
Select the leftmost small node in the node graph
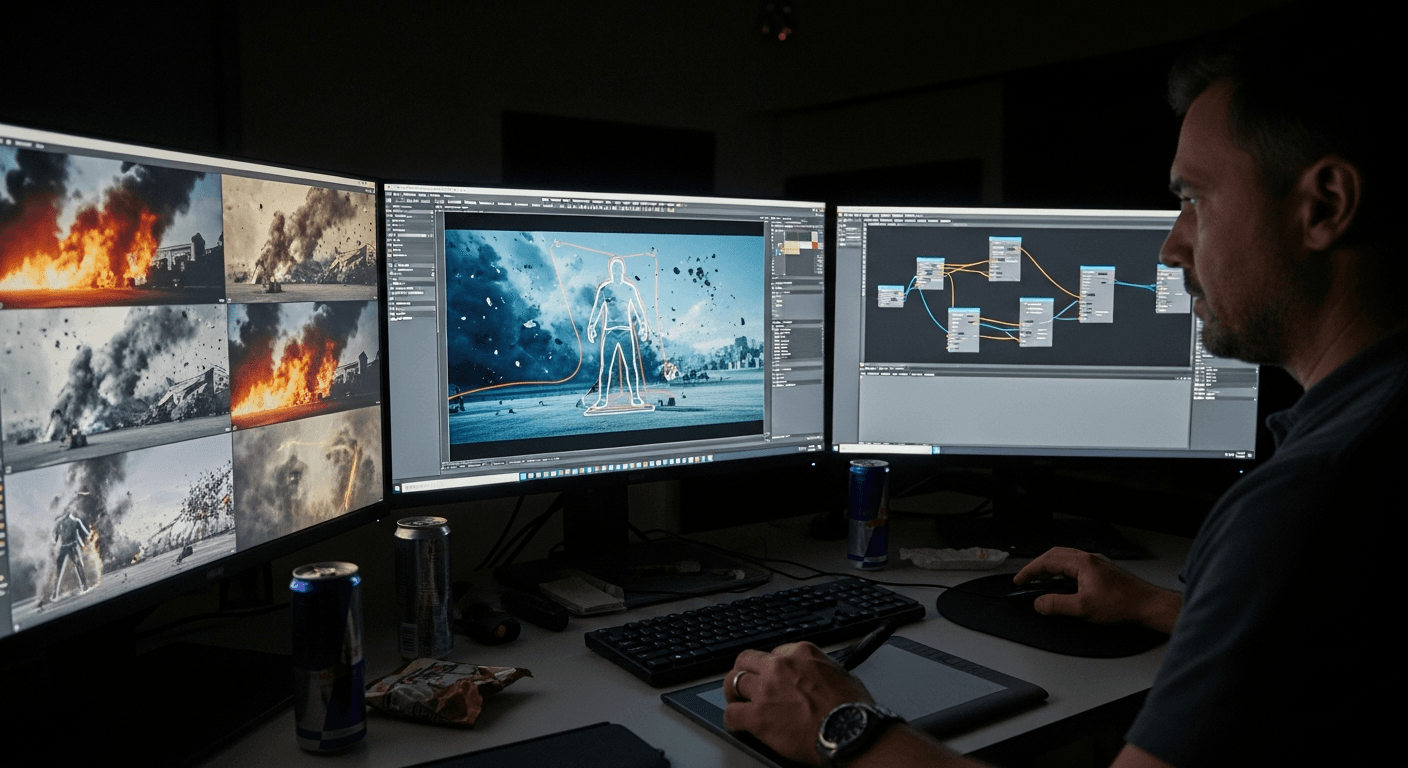pyautogui.click(x=890, y=296)
